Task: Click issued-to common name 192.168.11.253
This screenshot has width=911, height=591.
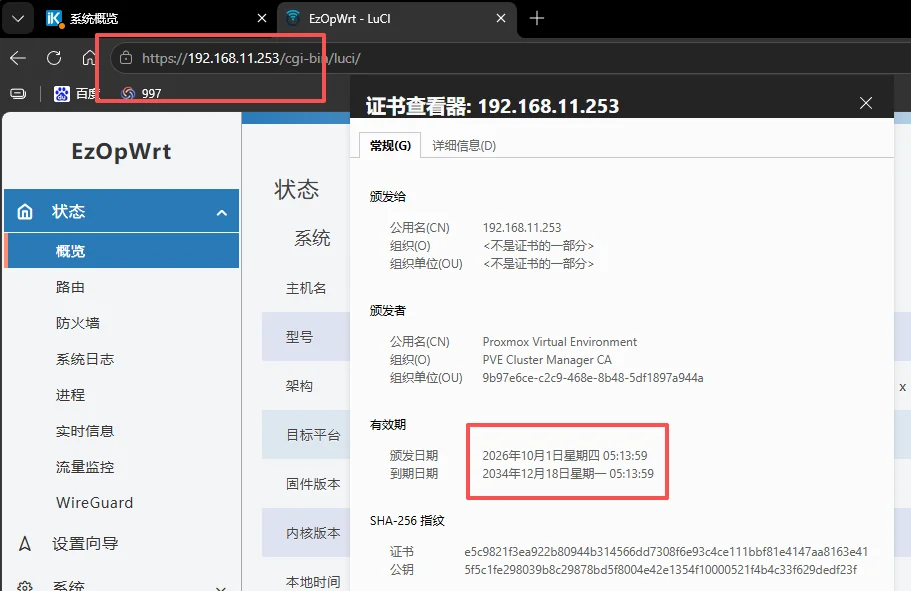Action: [x=522, y=228]
